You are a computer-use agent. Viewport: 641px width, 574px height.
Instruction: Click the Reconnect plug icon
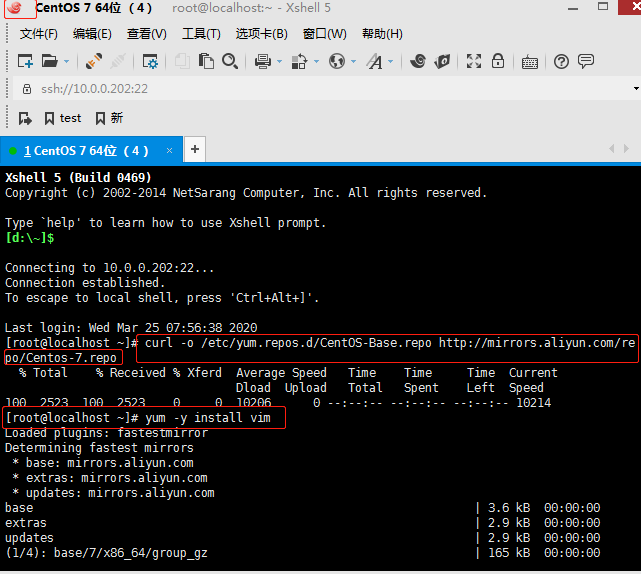pyautogui.click(x=94, y=61)
